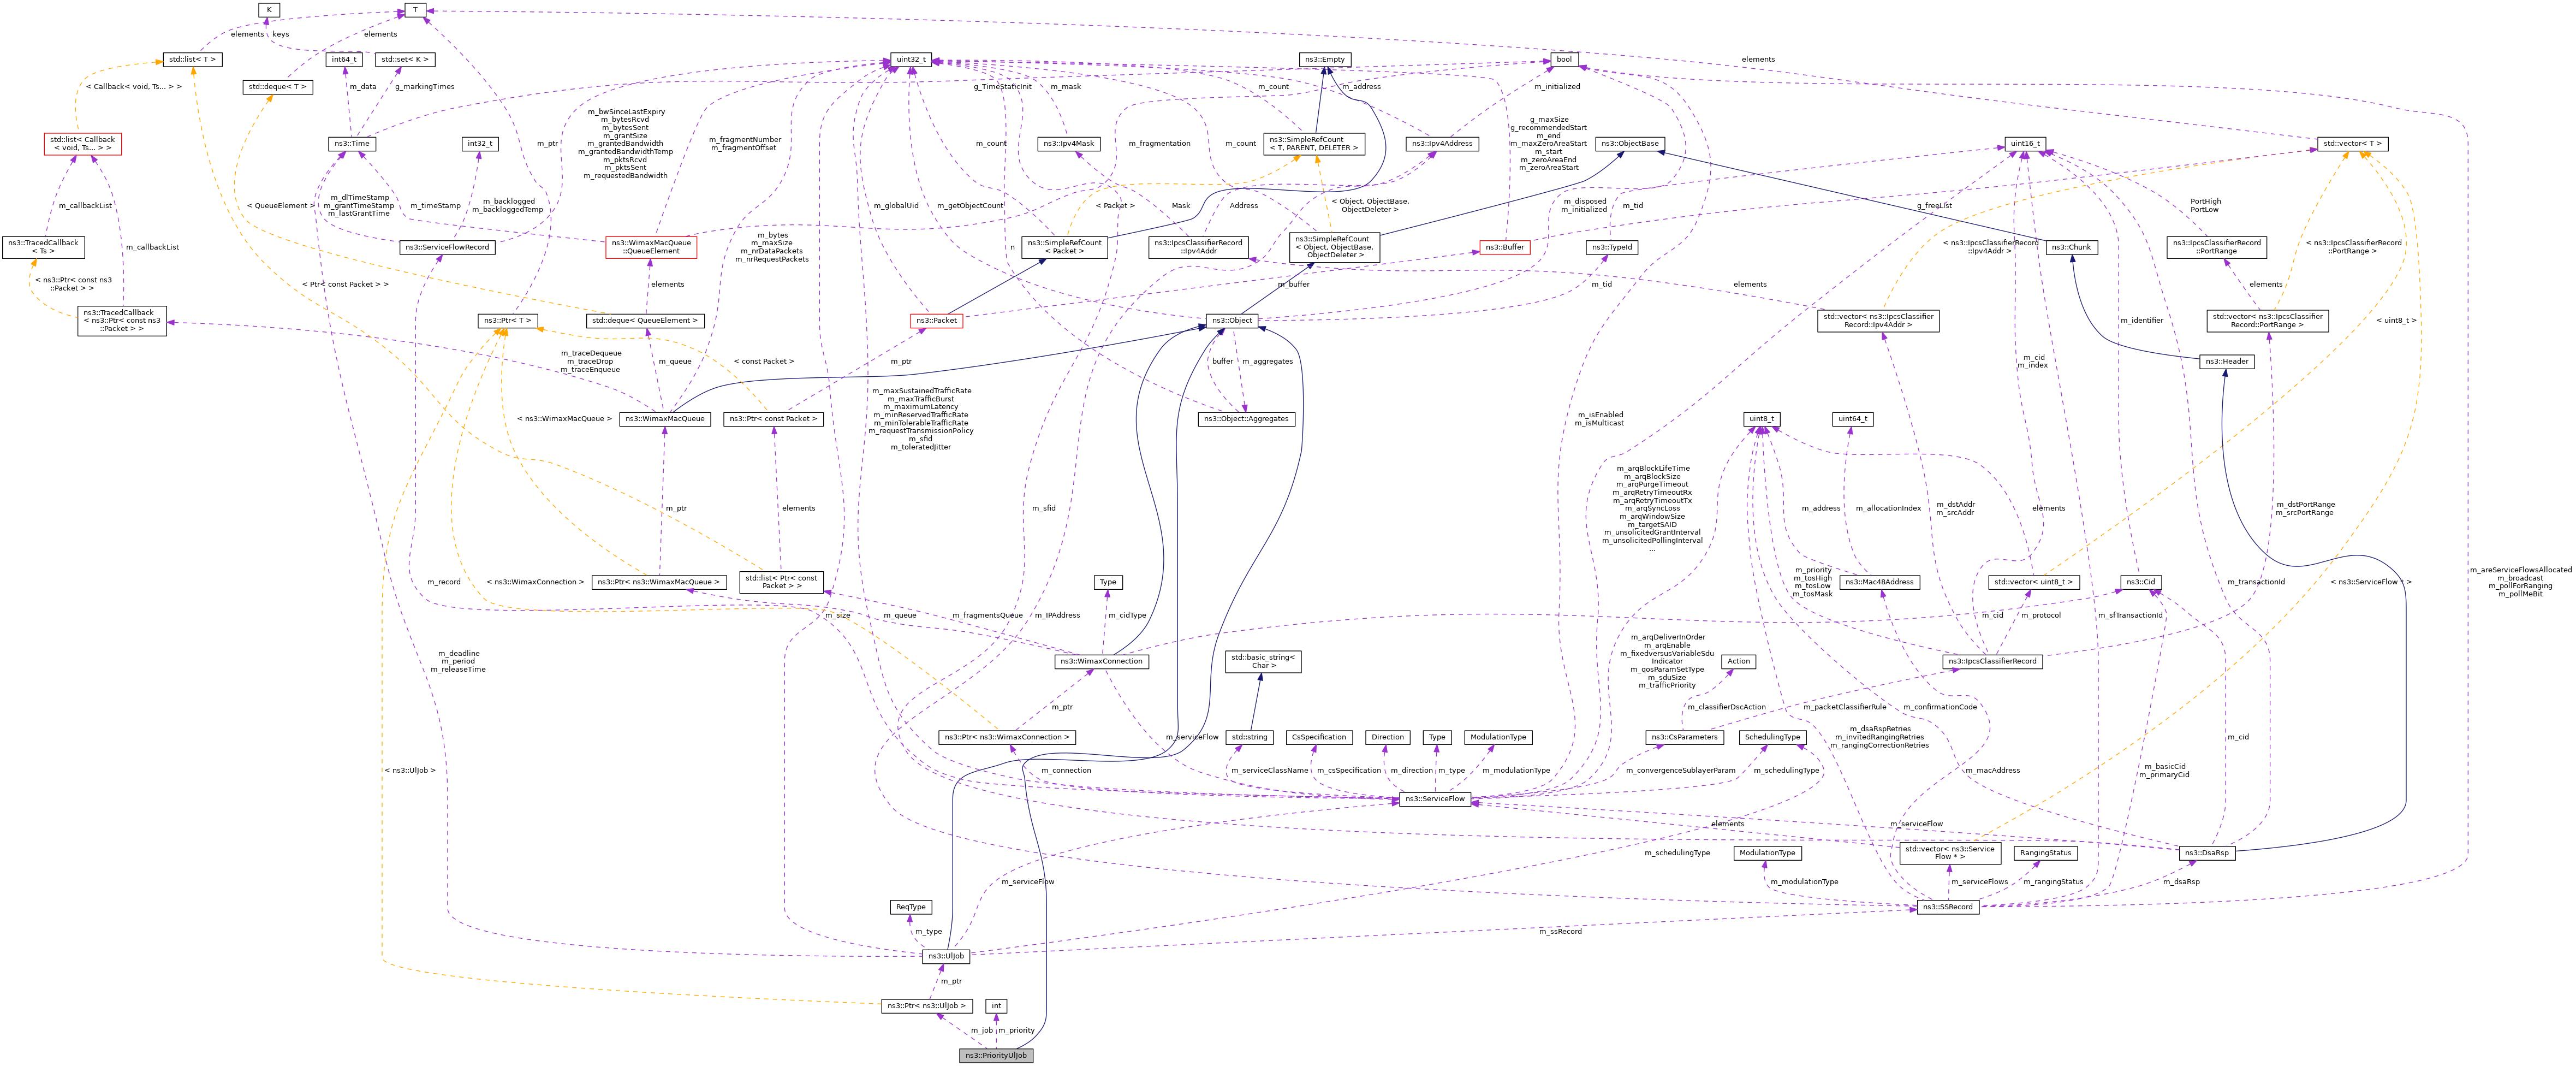The image size is (2576, 1066).
Task: Click the ns3::Ipv4Mask node
Action: [1069, 144]
